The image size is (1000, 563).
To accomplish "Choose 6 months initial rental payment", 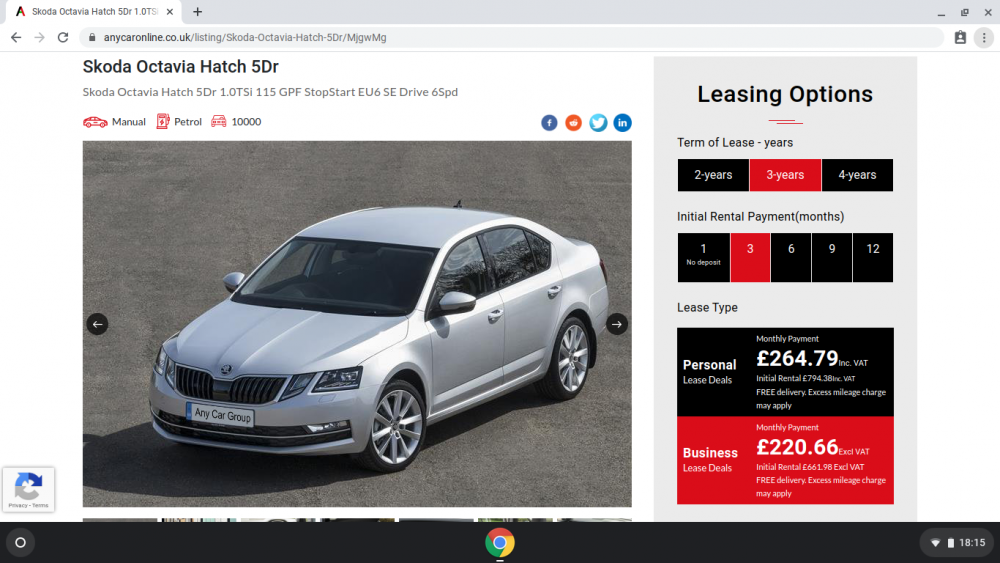I will [x=791, y=258].
